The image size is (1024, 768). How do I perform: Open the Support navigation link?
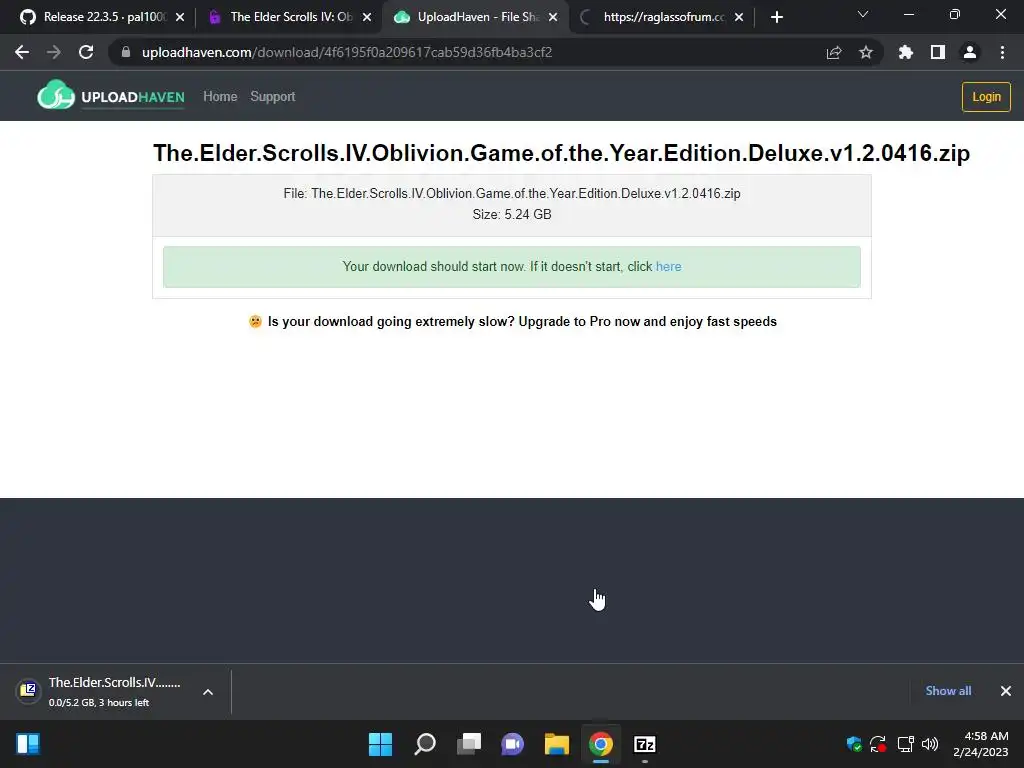point(272,97)
